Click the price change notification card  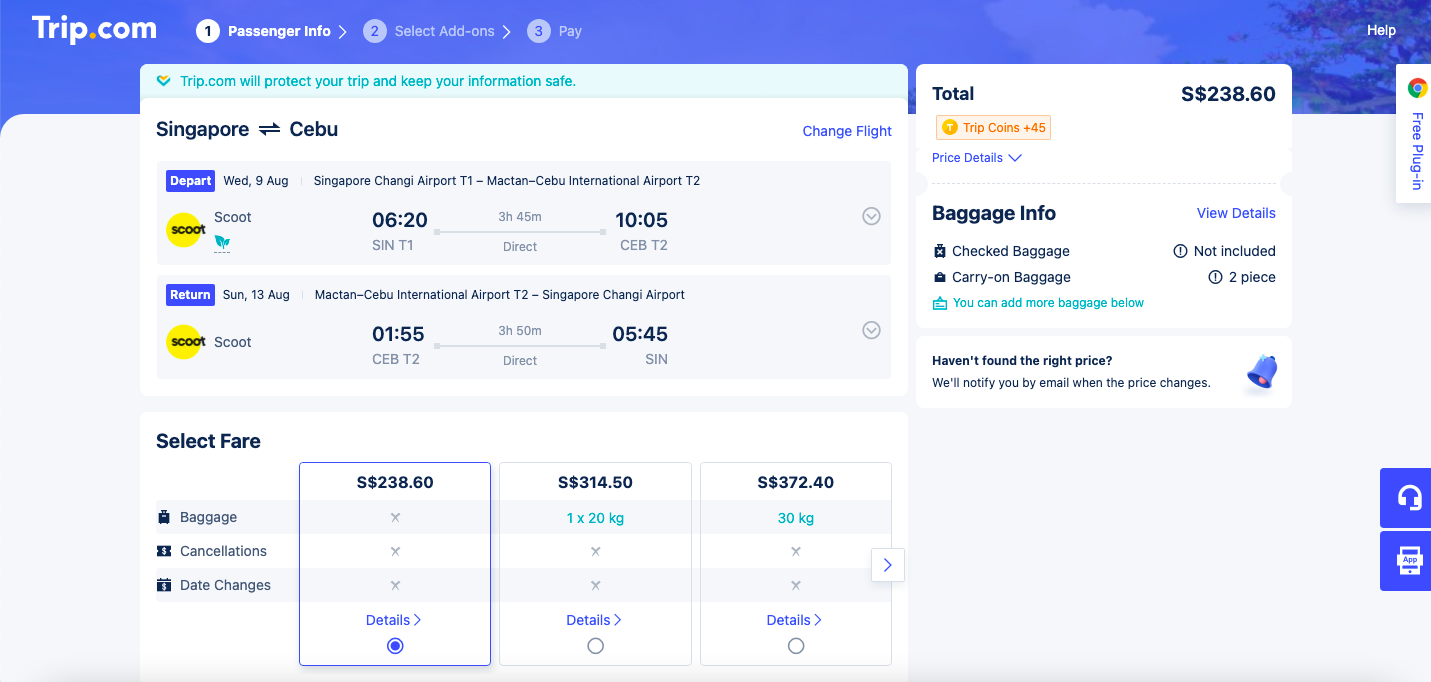1104,372
